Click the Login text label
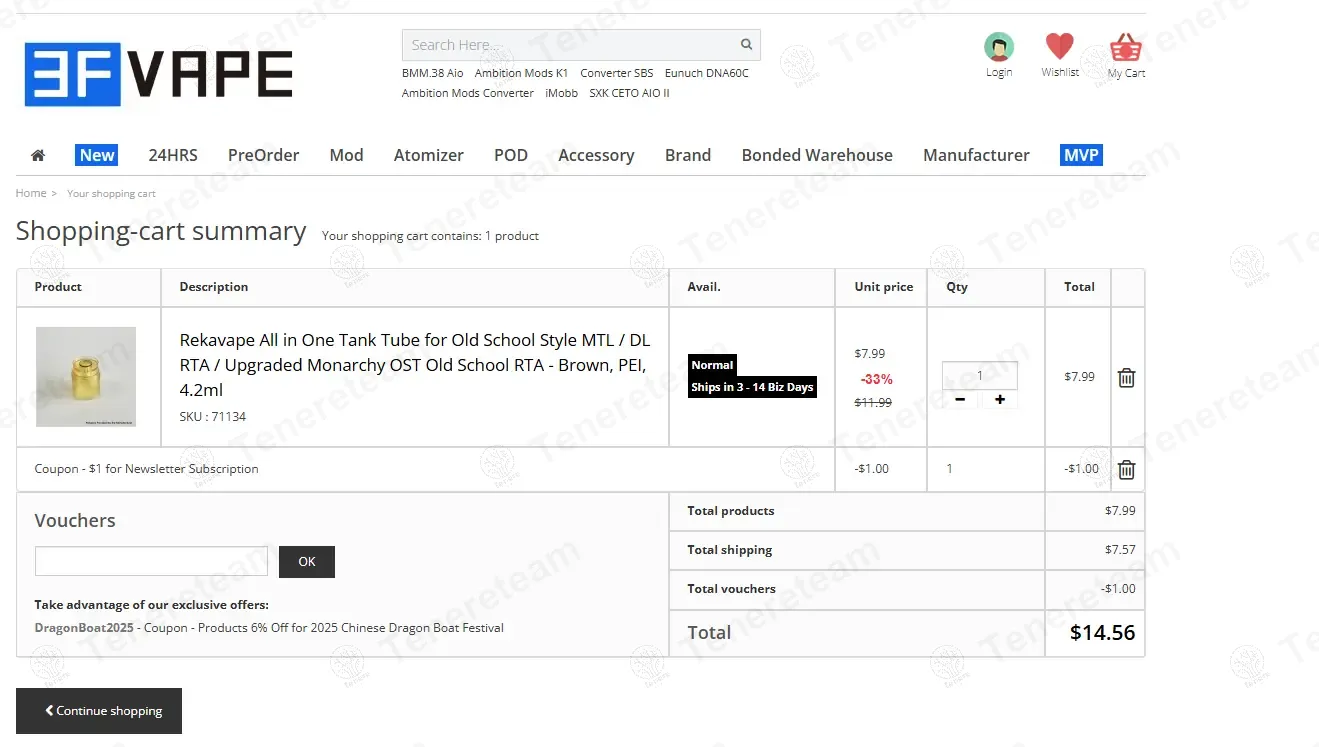1319x747 pixels. (999, 72)
